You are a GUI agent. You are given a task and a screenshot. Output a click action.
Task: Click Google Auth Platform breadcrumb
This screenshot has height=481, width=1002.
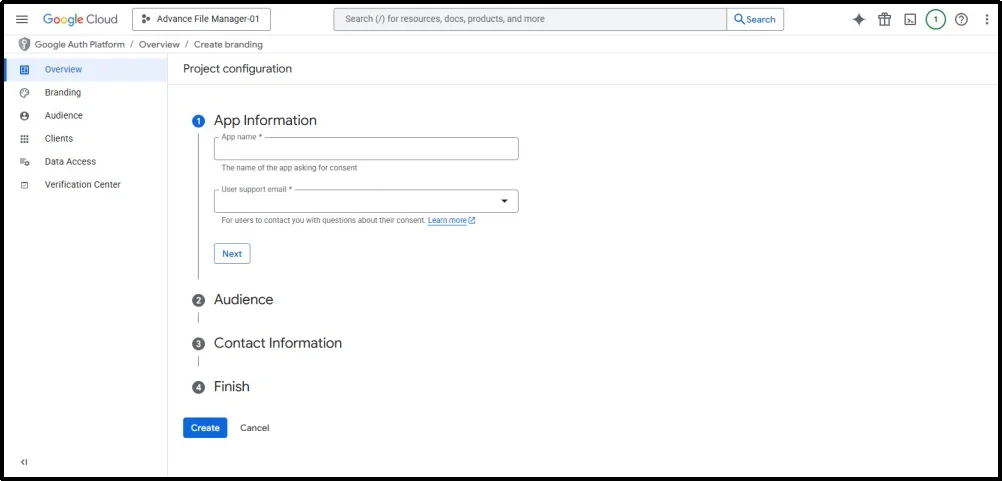coord(79,45)
